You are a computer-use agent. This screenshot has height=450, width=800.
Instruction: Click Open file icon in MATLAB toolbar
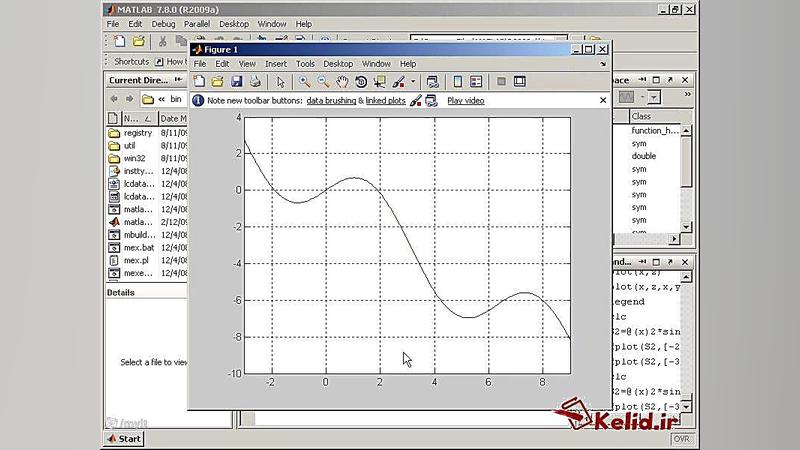coord(138,41)
